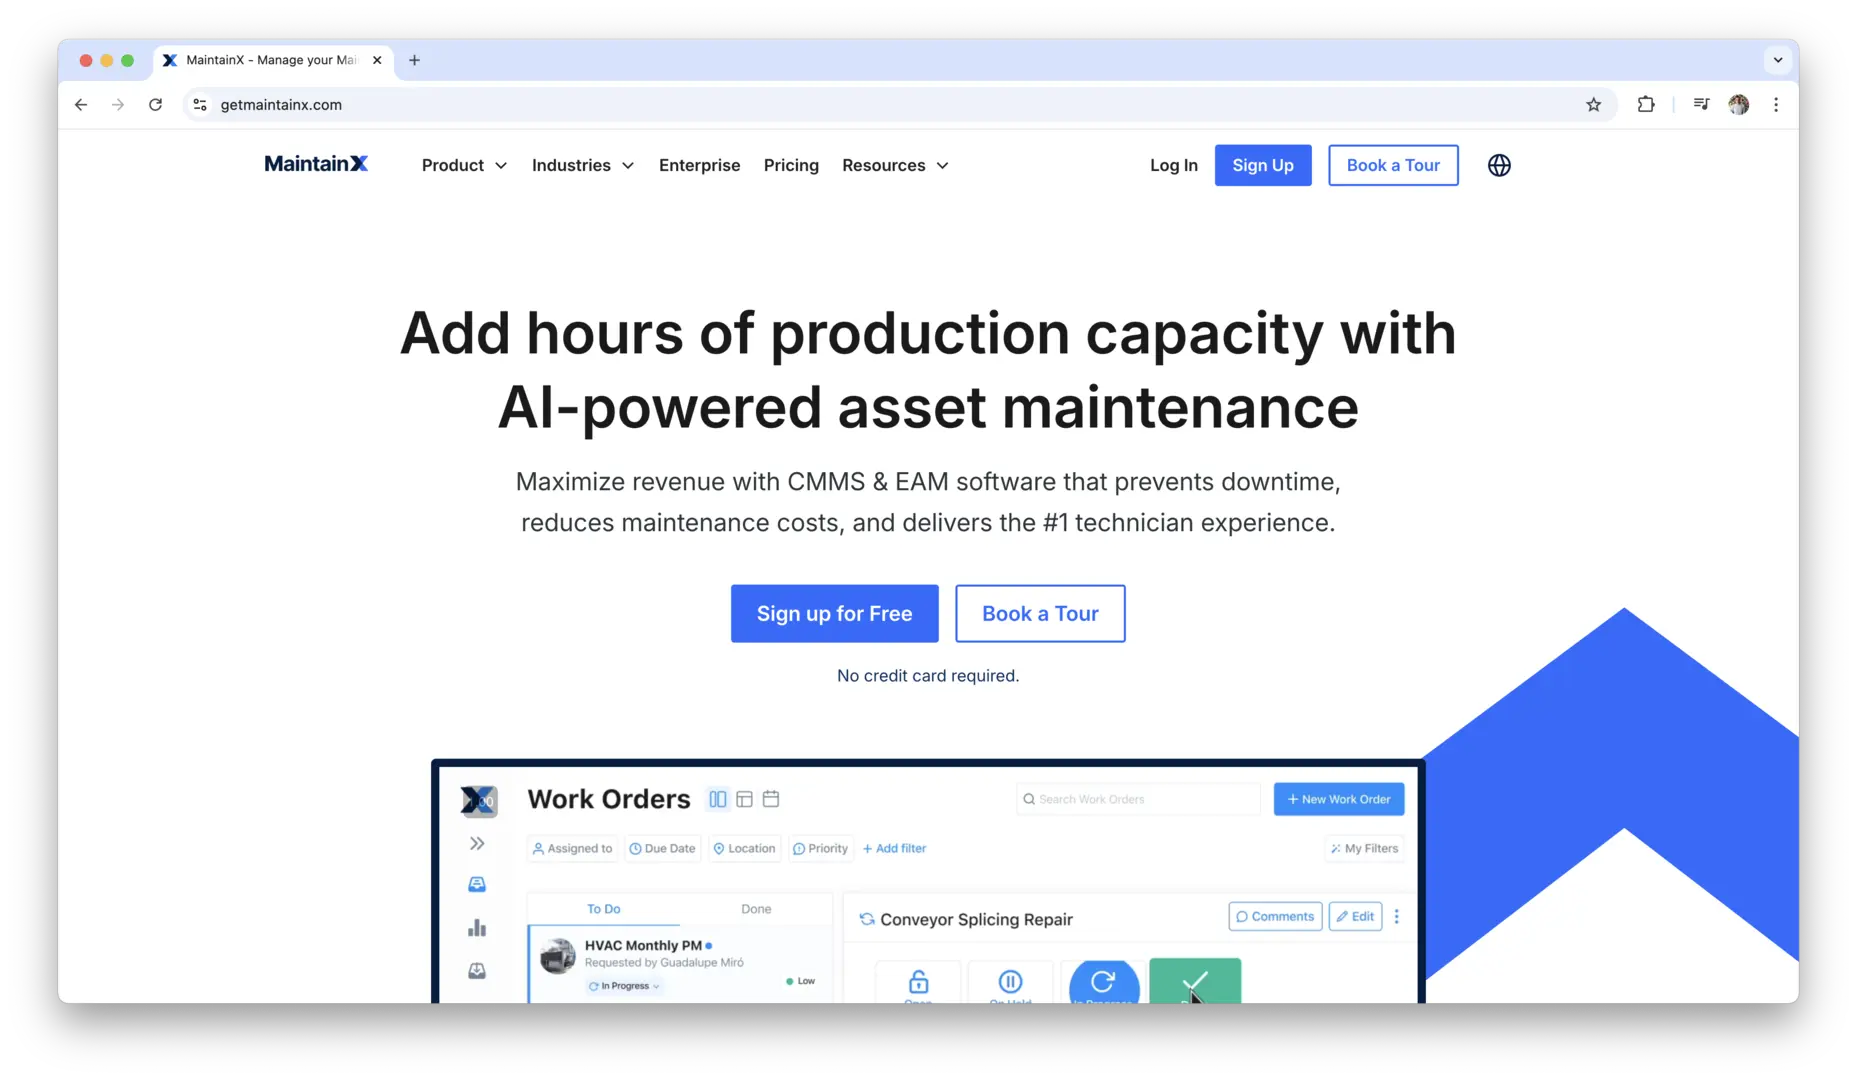
Task: Expand the Resources menu
Action: pyautogui.click(x=895, y=165)
